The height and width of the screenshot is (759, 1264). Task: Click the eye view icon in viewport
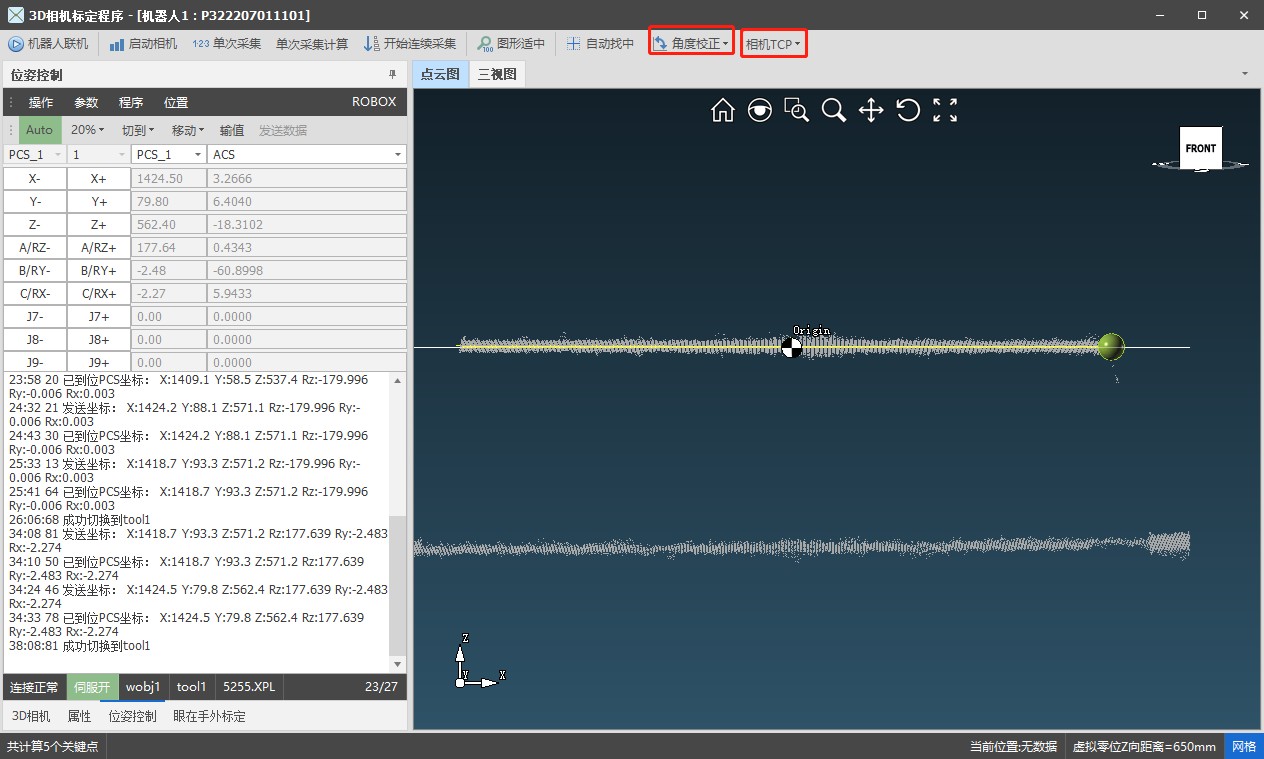coord(760,110)
